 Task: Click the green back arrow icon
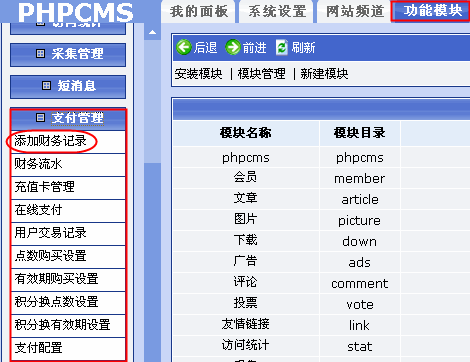[x=184, y=47]
